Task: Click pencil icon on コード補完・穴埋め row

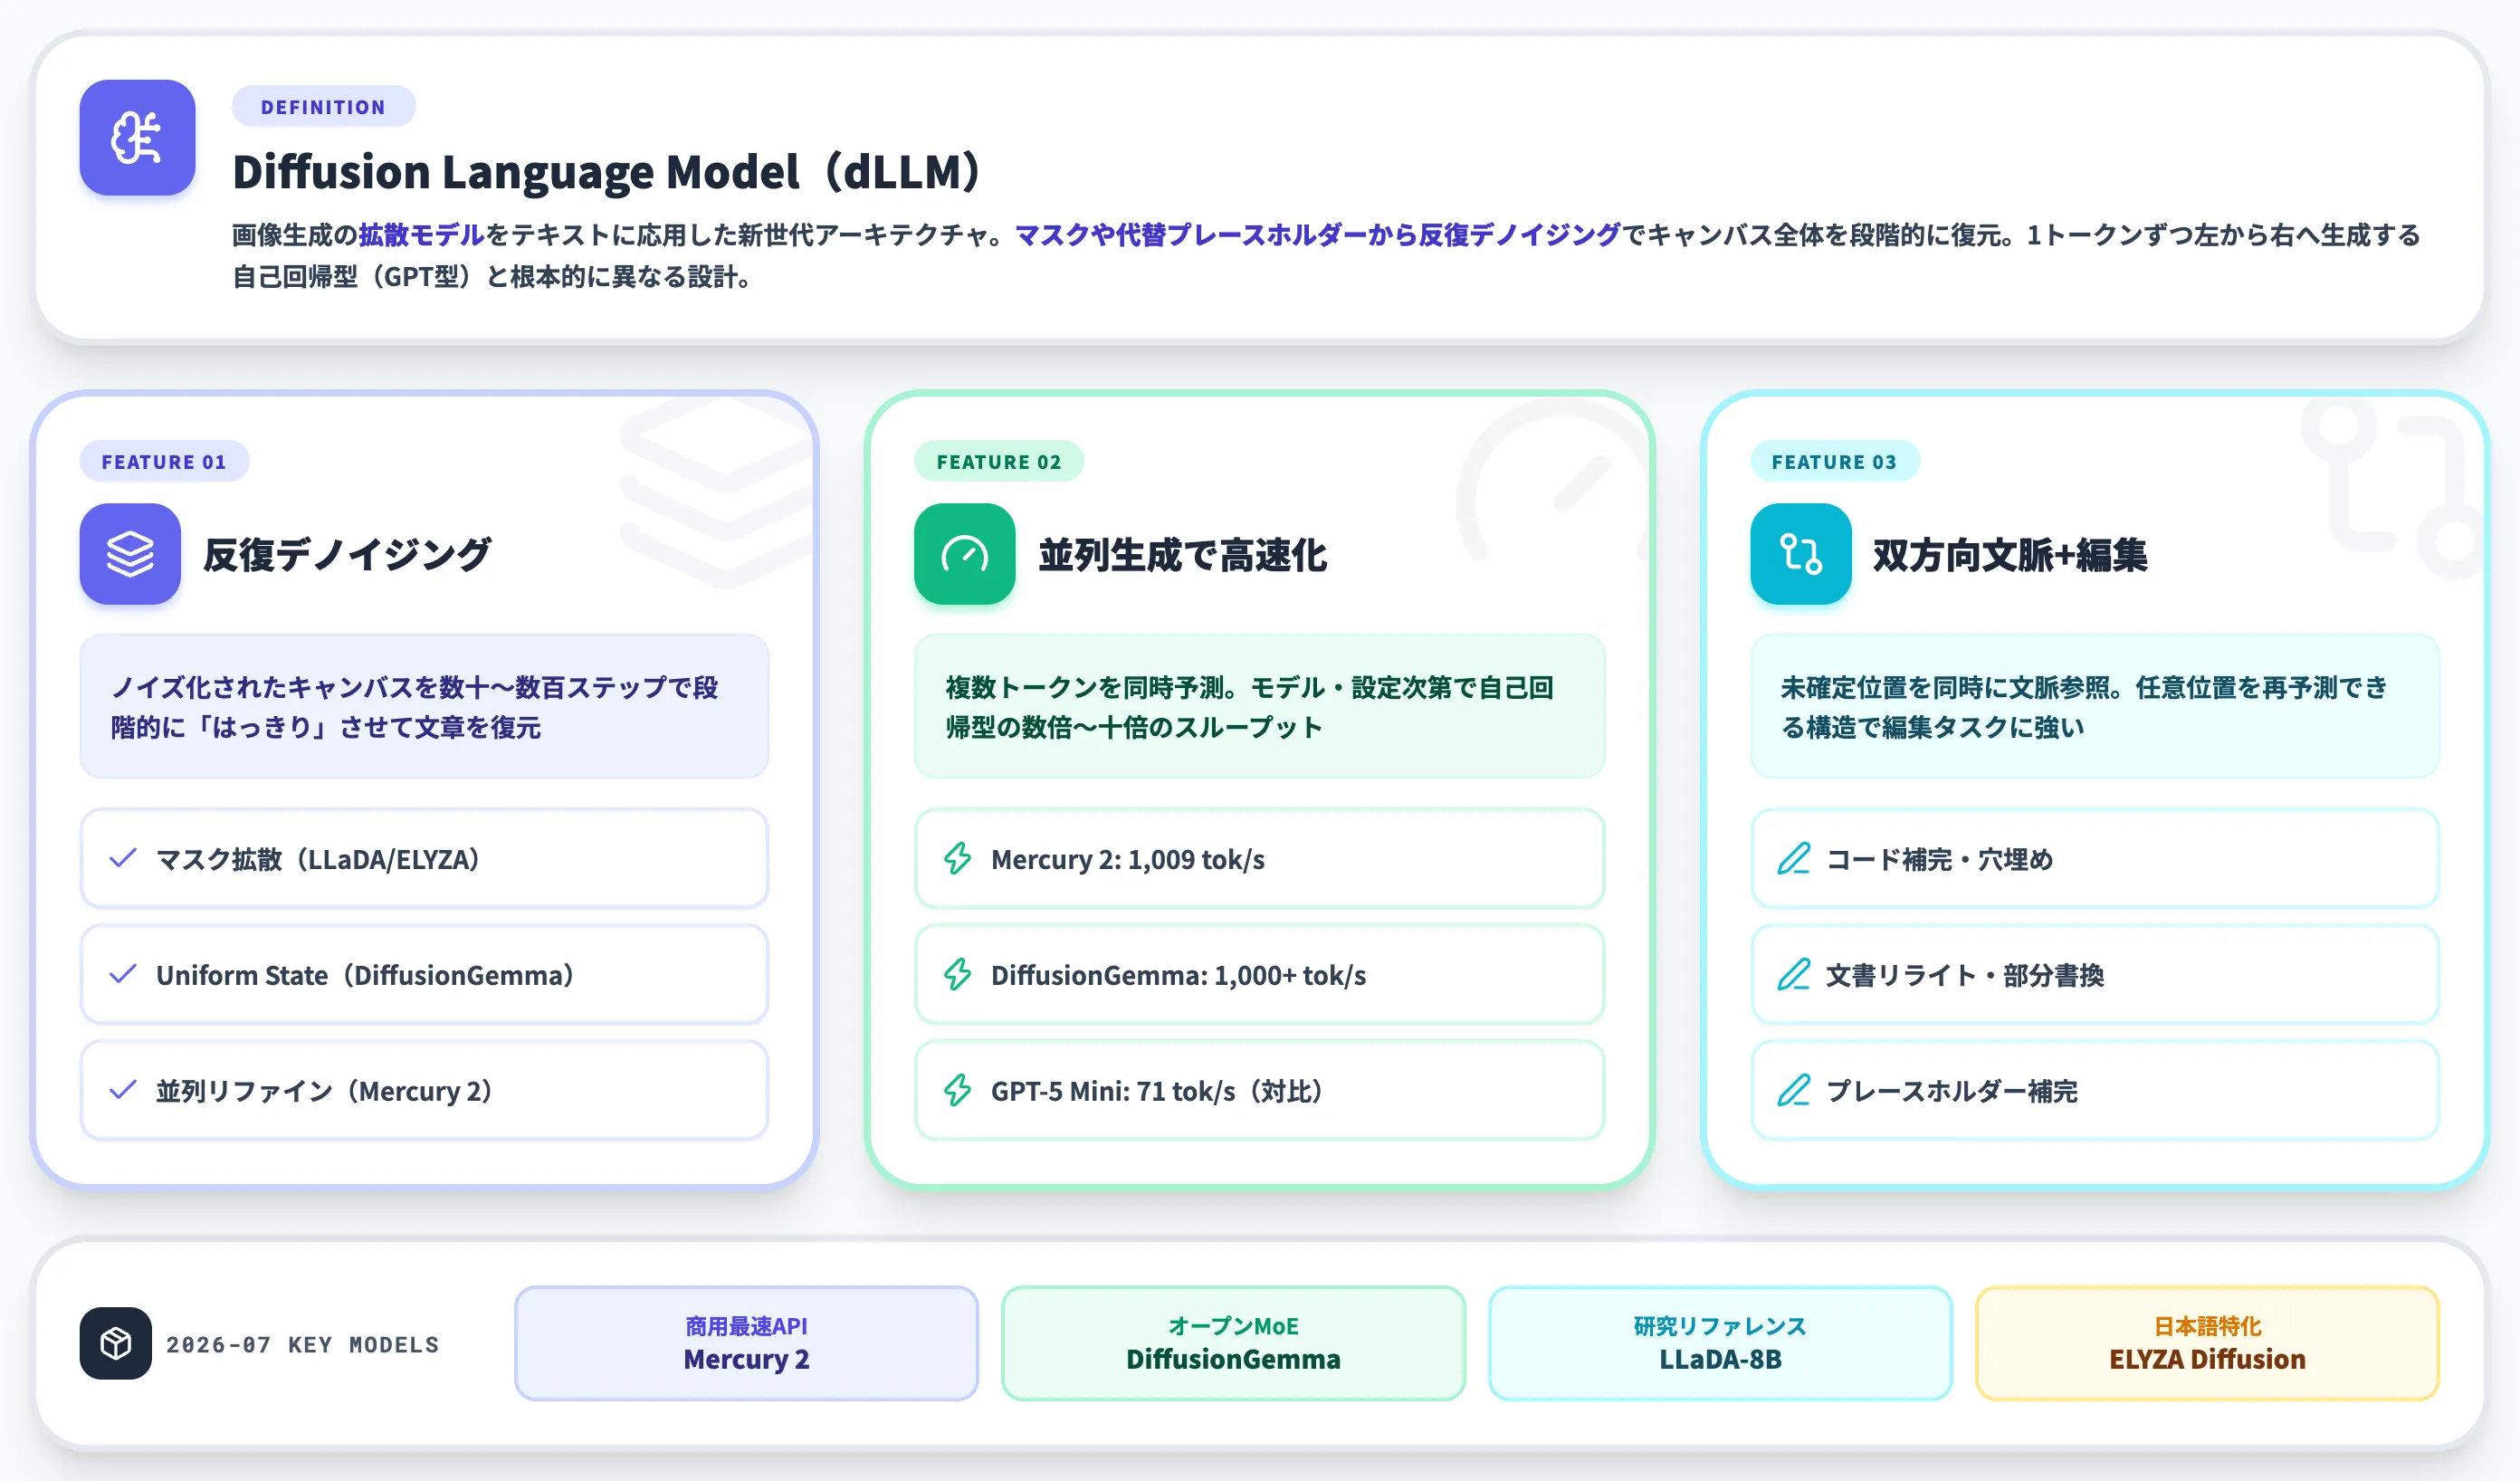Action: tap(1794, 858)
